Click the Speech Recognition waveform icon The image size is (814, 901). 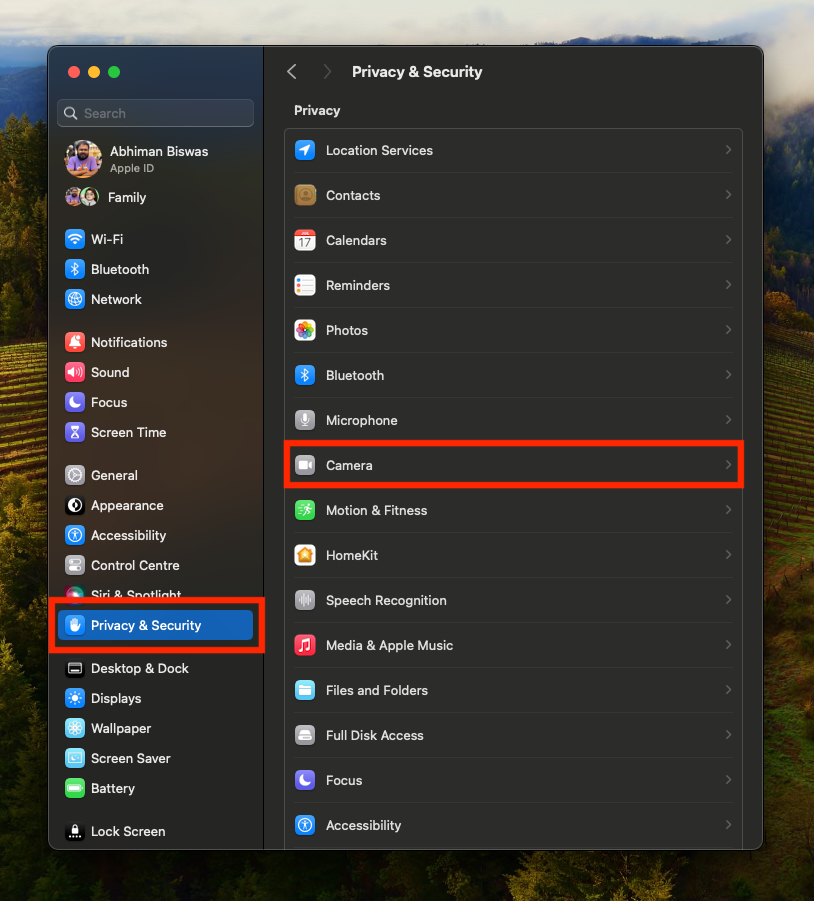tap(305, 600)
